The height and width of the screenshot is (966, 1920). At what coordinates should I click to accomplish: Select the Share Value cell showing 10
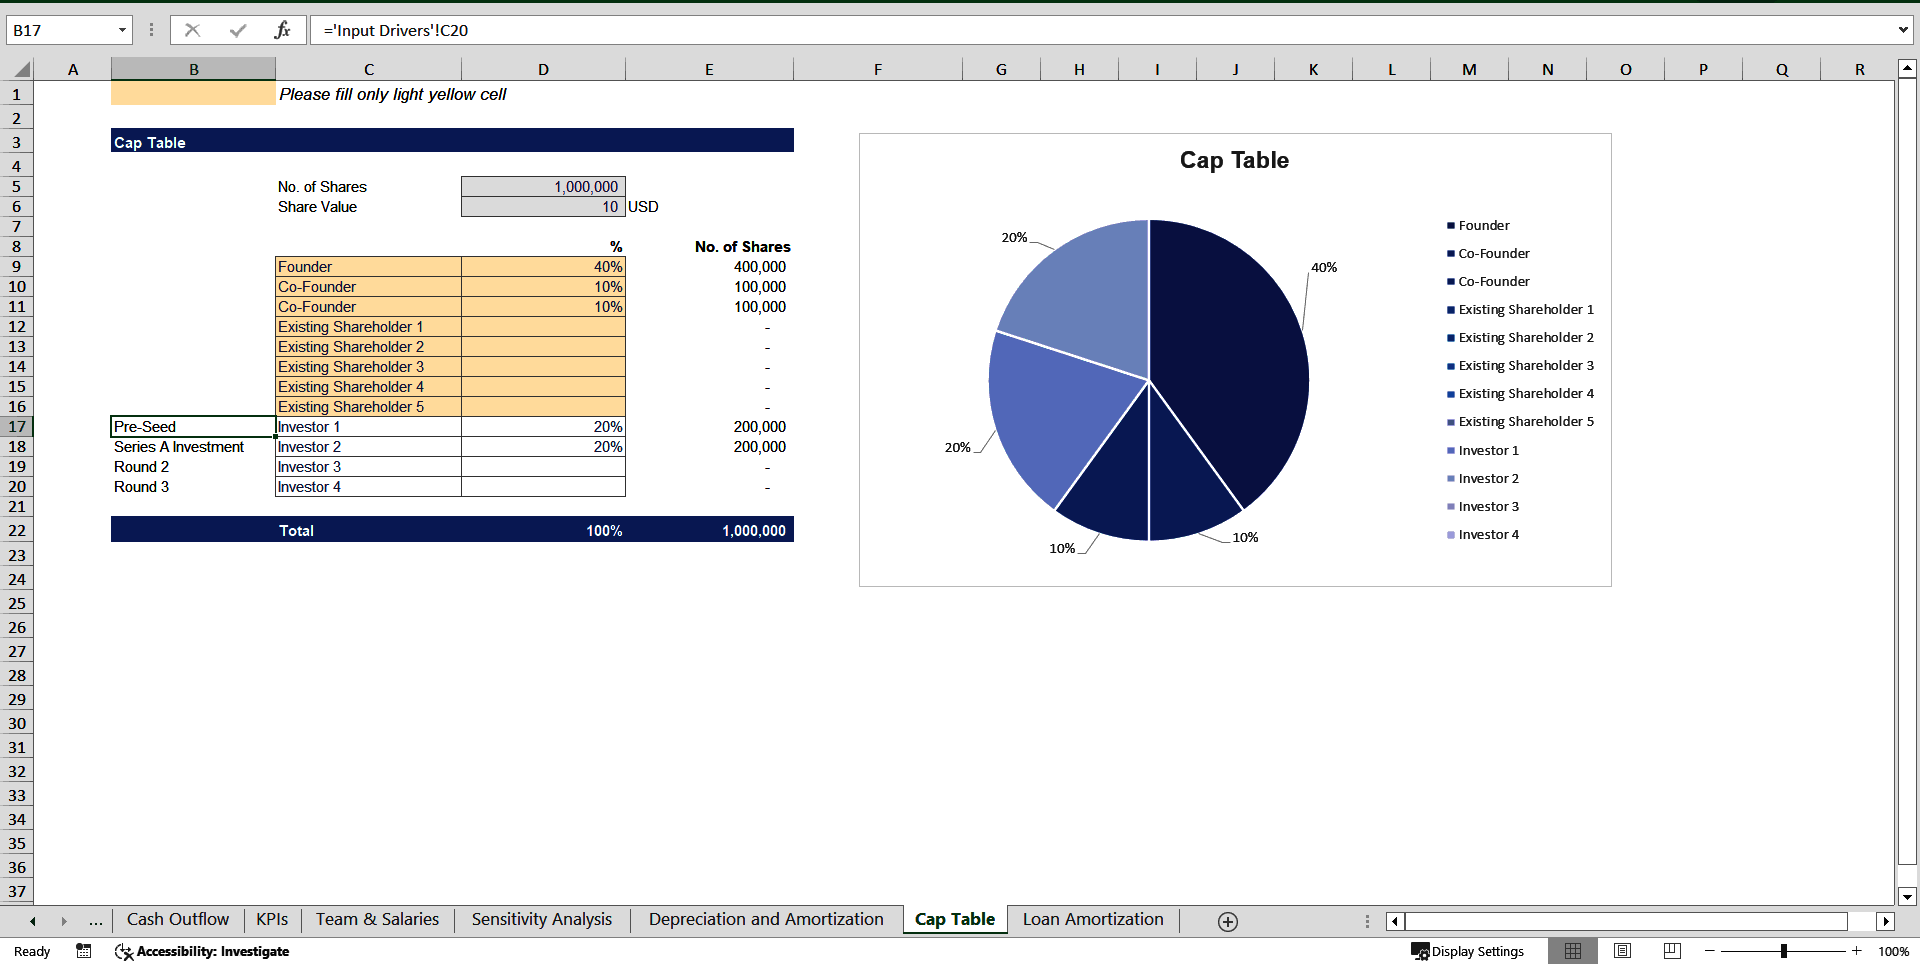click(543, 207)
